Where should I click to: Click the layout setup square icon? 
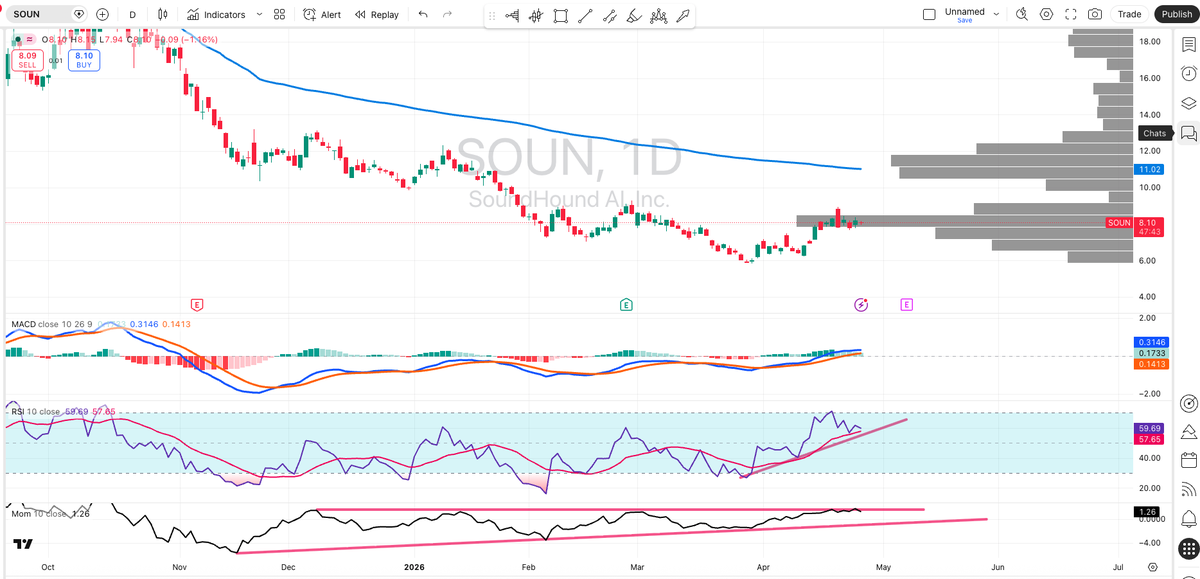[929, 14]
